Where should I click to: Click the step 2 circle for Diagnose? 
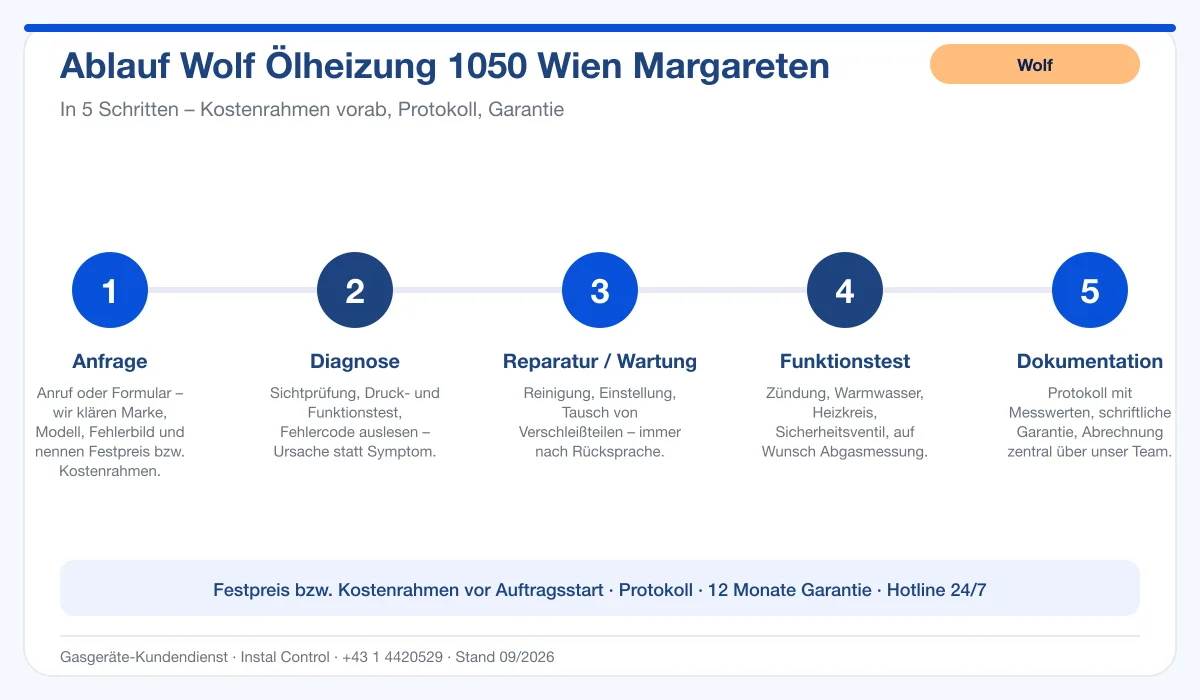(355, 290)
